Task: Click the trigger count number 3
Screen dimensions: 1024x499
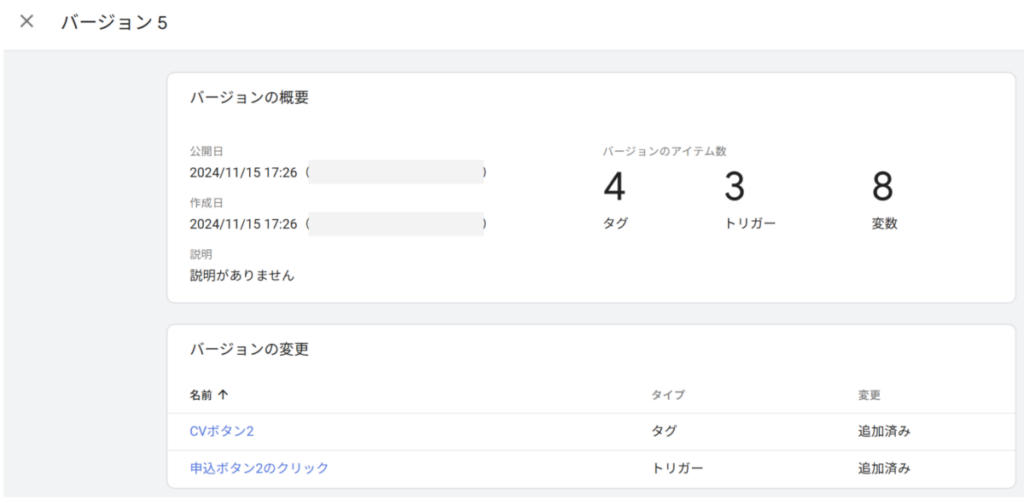Action: [x=735, y=187]
